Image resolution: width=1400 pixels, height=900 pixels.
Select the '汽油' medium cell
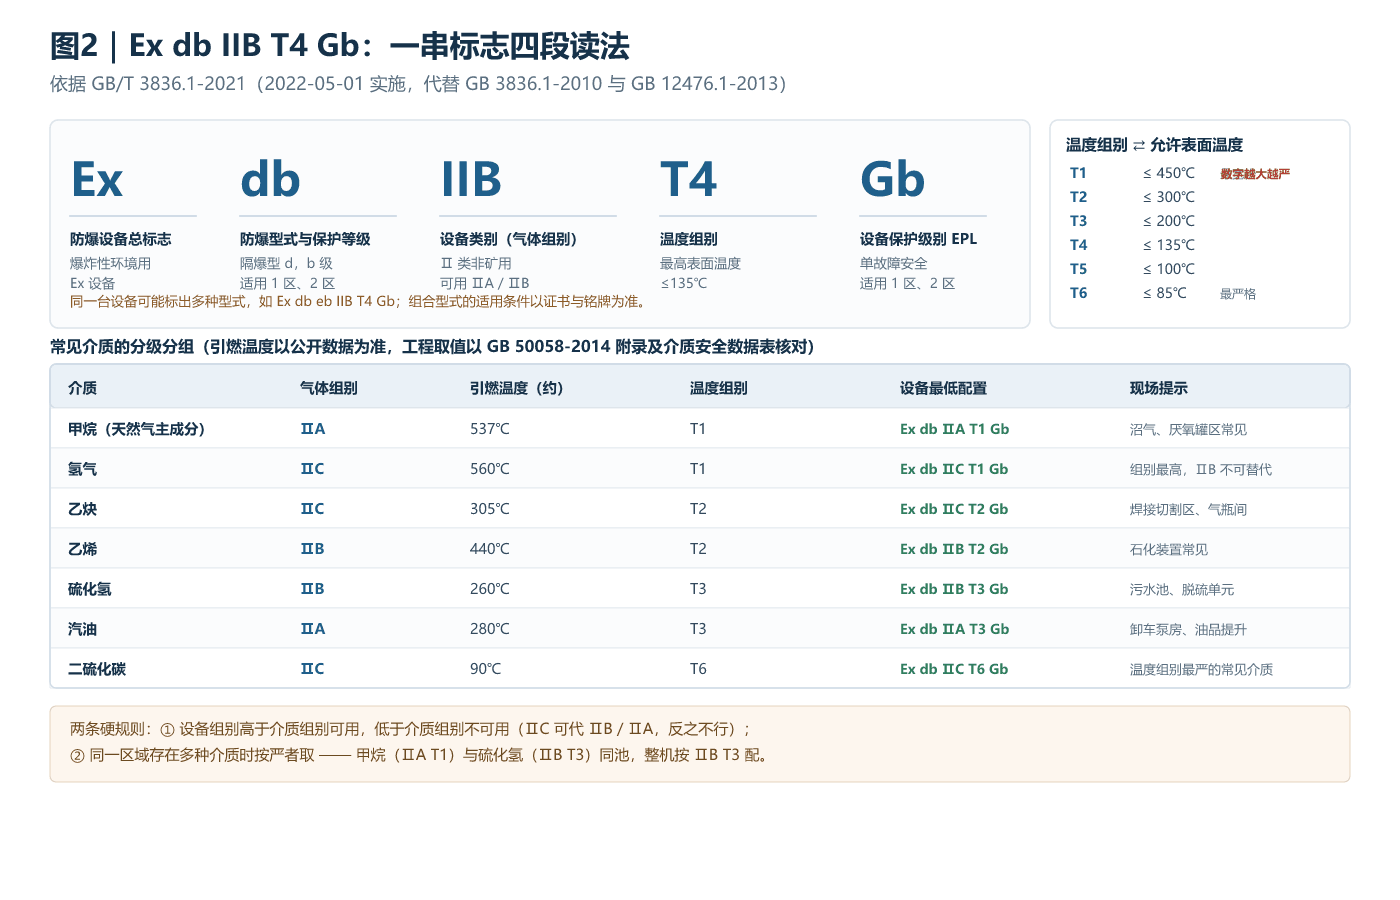click(82, 629)
